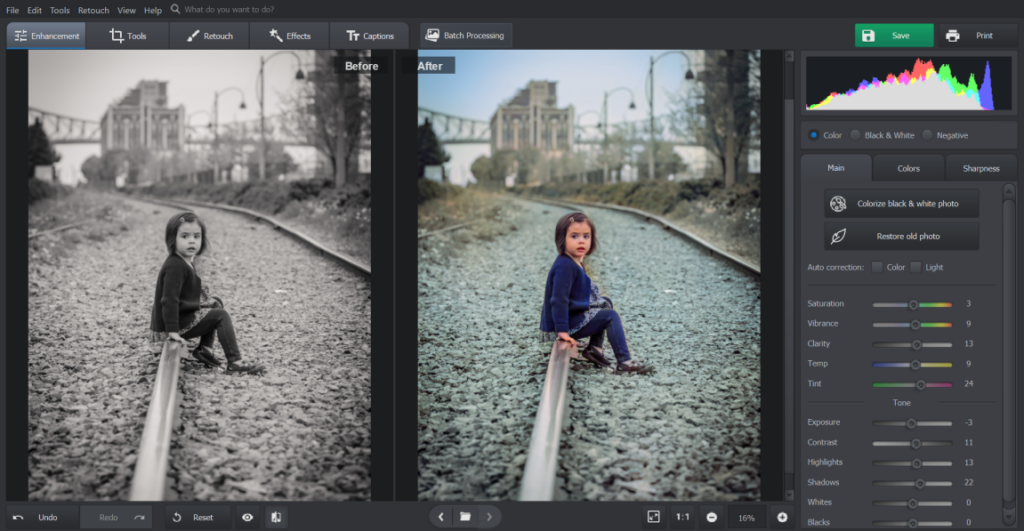Click the Before photo preview
Viewport: 1024px width, 531px height.
199,275
